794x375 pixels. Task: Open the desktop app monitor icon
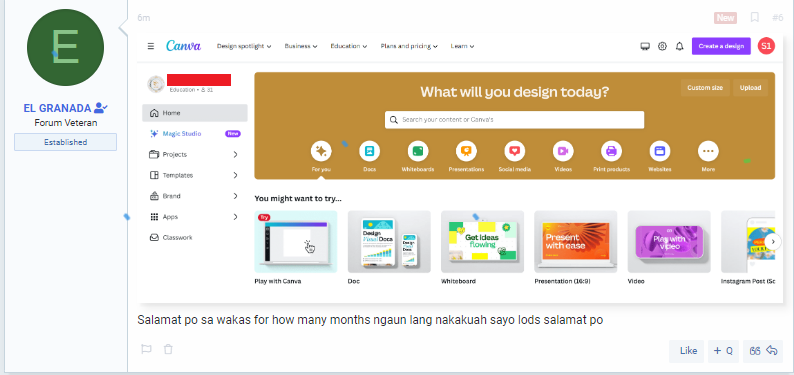pyautogui.click(x=645, y=46)
